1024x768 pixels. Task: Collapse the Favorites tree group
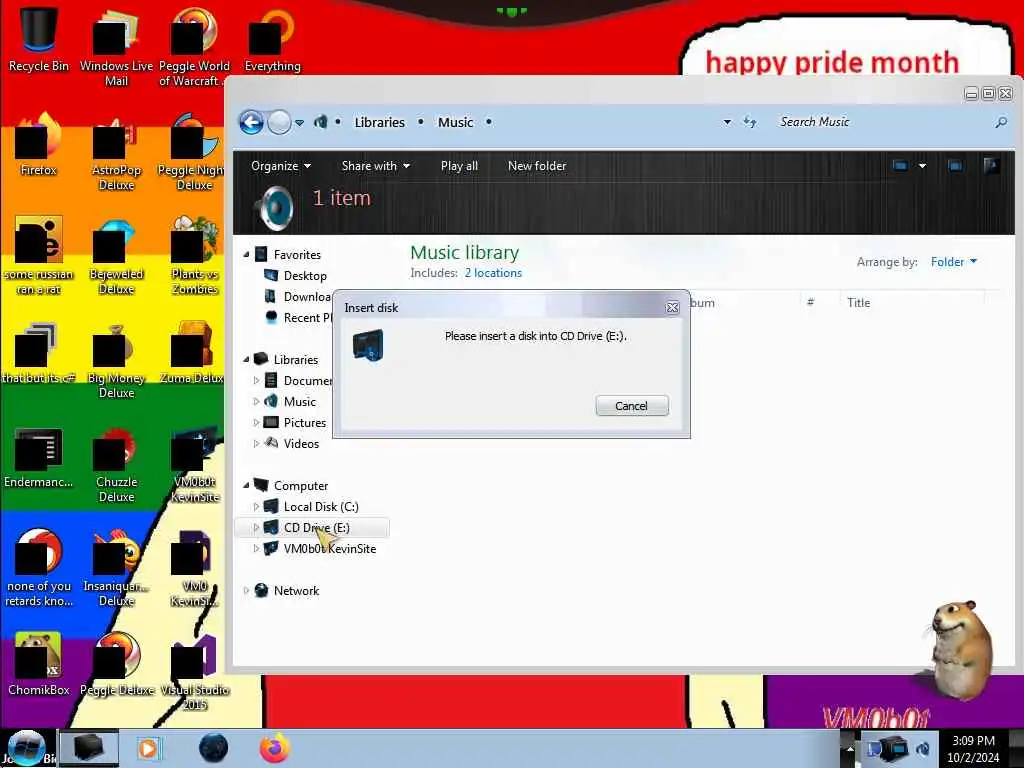point(246,255)
